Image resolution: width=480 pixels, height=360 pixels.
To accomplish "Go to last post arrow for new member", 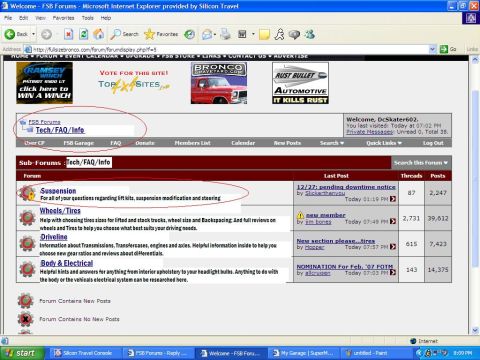I will click(393, 221).
